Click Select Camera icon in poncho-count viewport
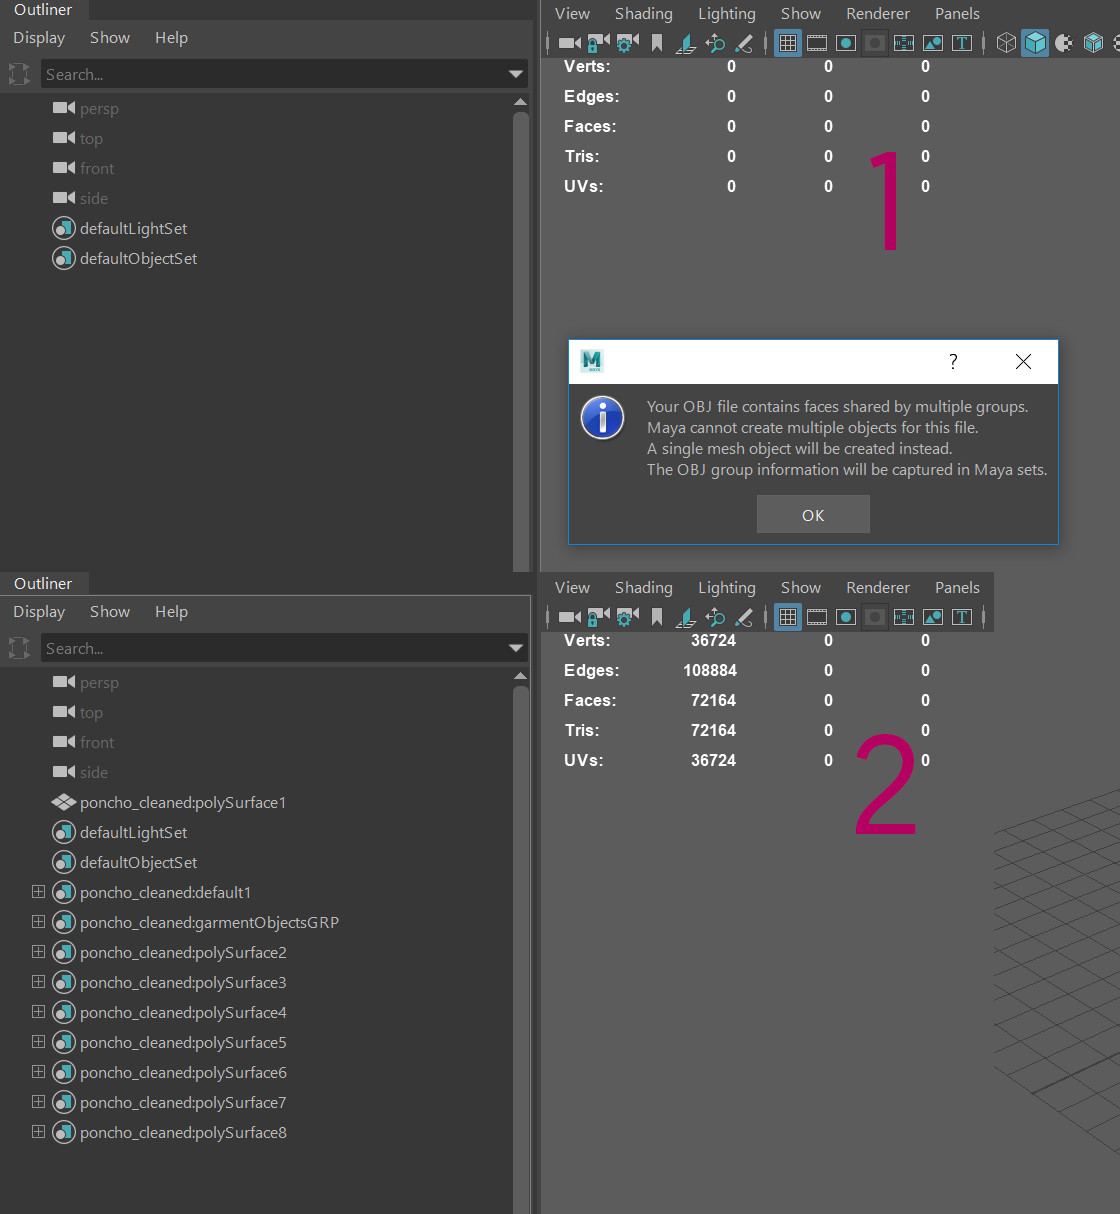This screenshot has height=1214, width=1120. coord(570,617)
